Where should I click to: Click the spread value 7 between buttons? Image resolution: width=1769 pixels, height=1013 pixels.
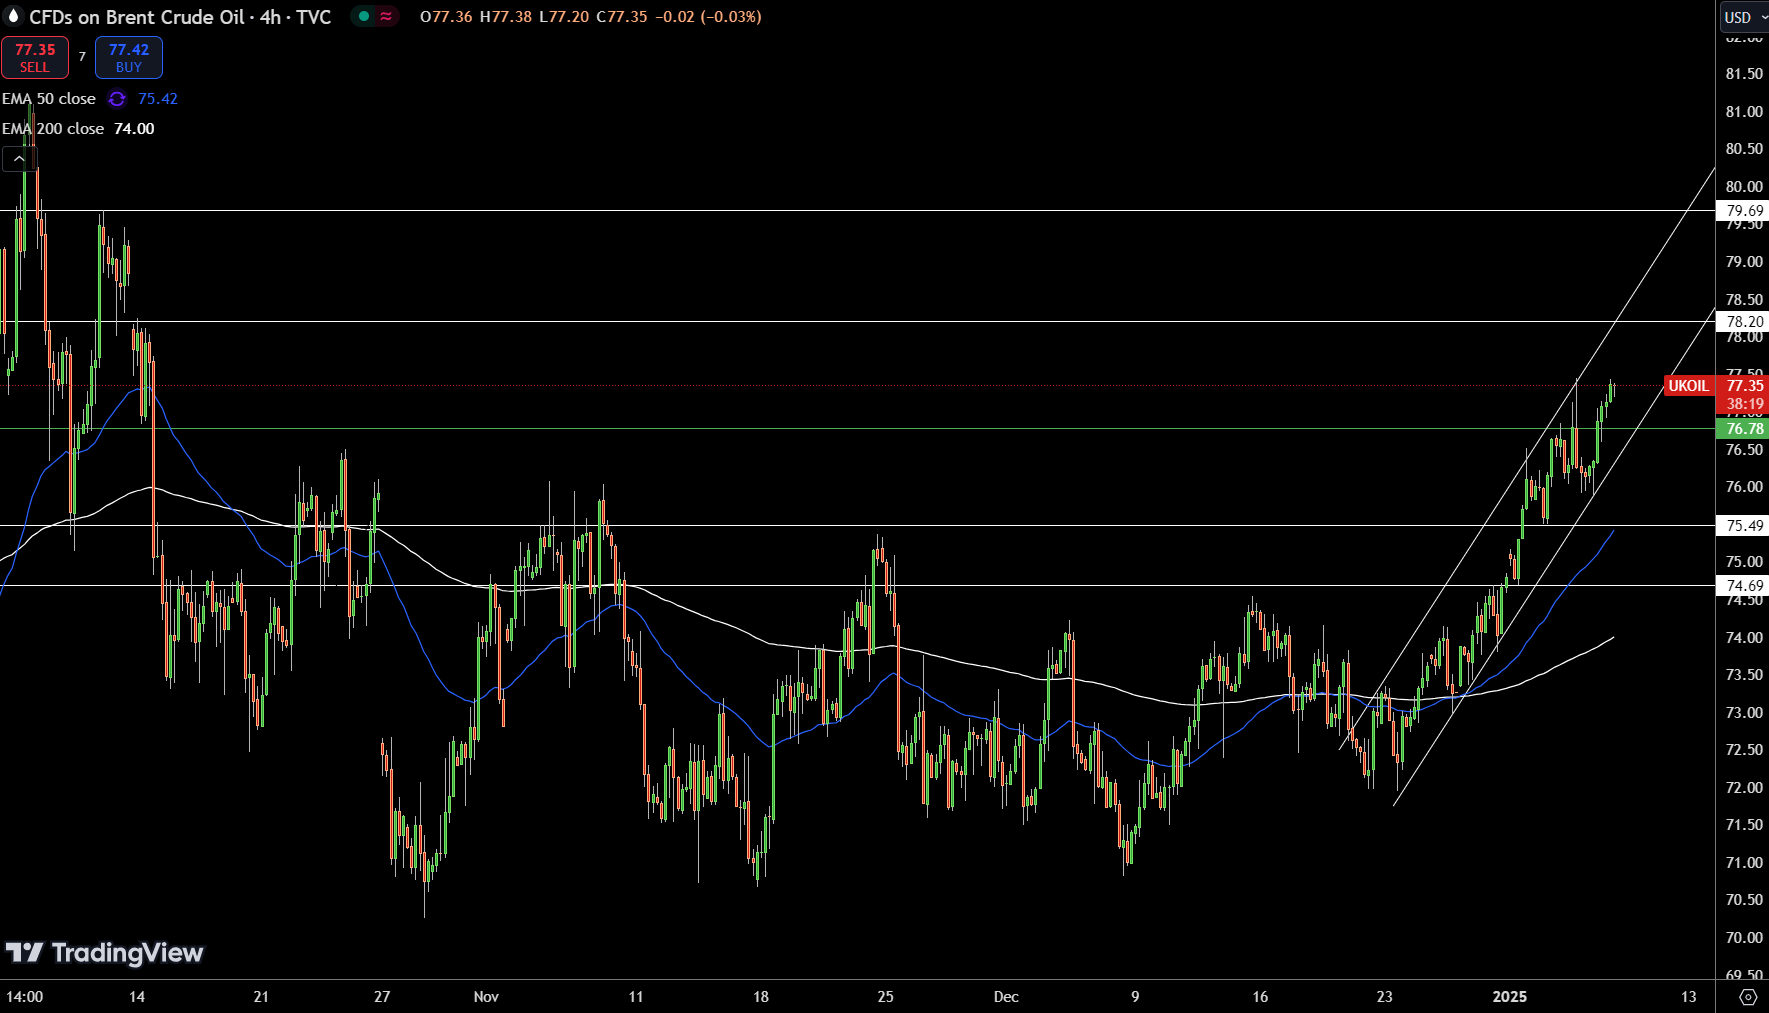point(82,57)
